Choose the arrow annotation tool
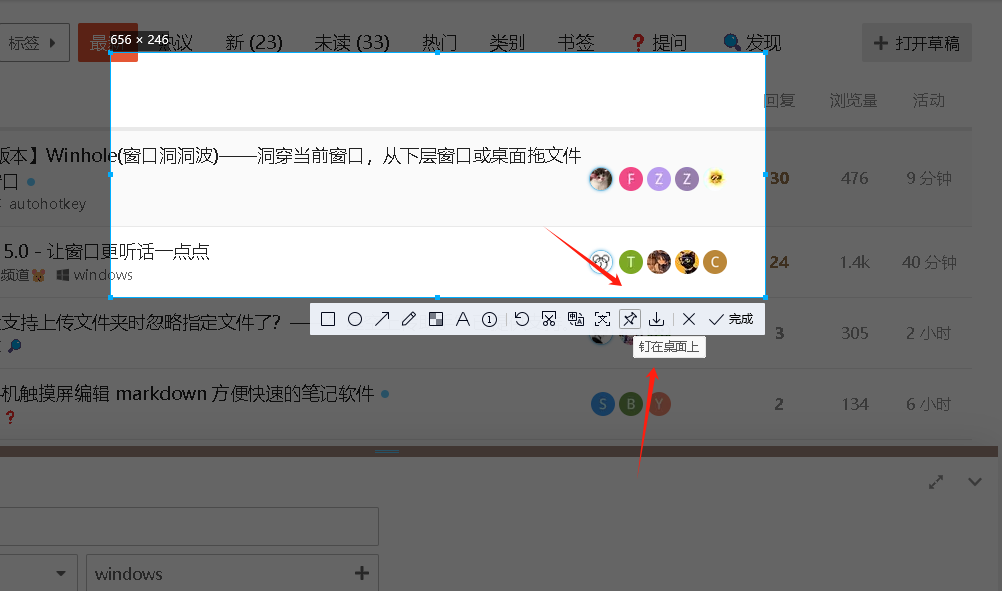 coord(382,319)
